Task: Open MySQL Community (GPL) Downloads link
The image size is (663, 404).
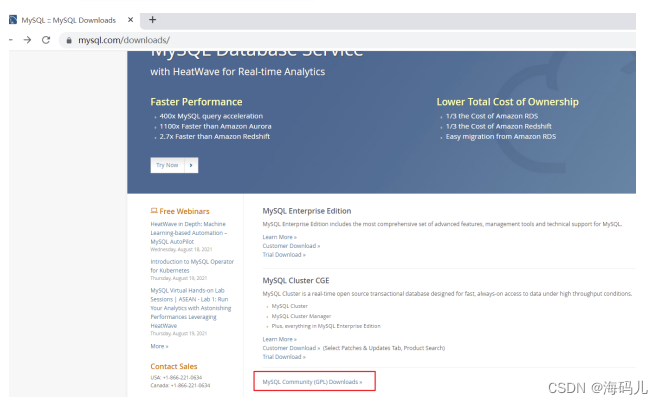Action: click(x=312, y=382)
